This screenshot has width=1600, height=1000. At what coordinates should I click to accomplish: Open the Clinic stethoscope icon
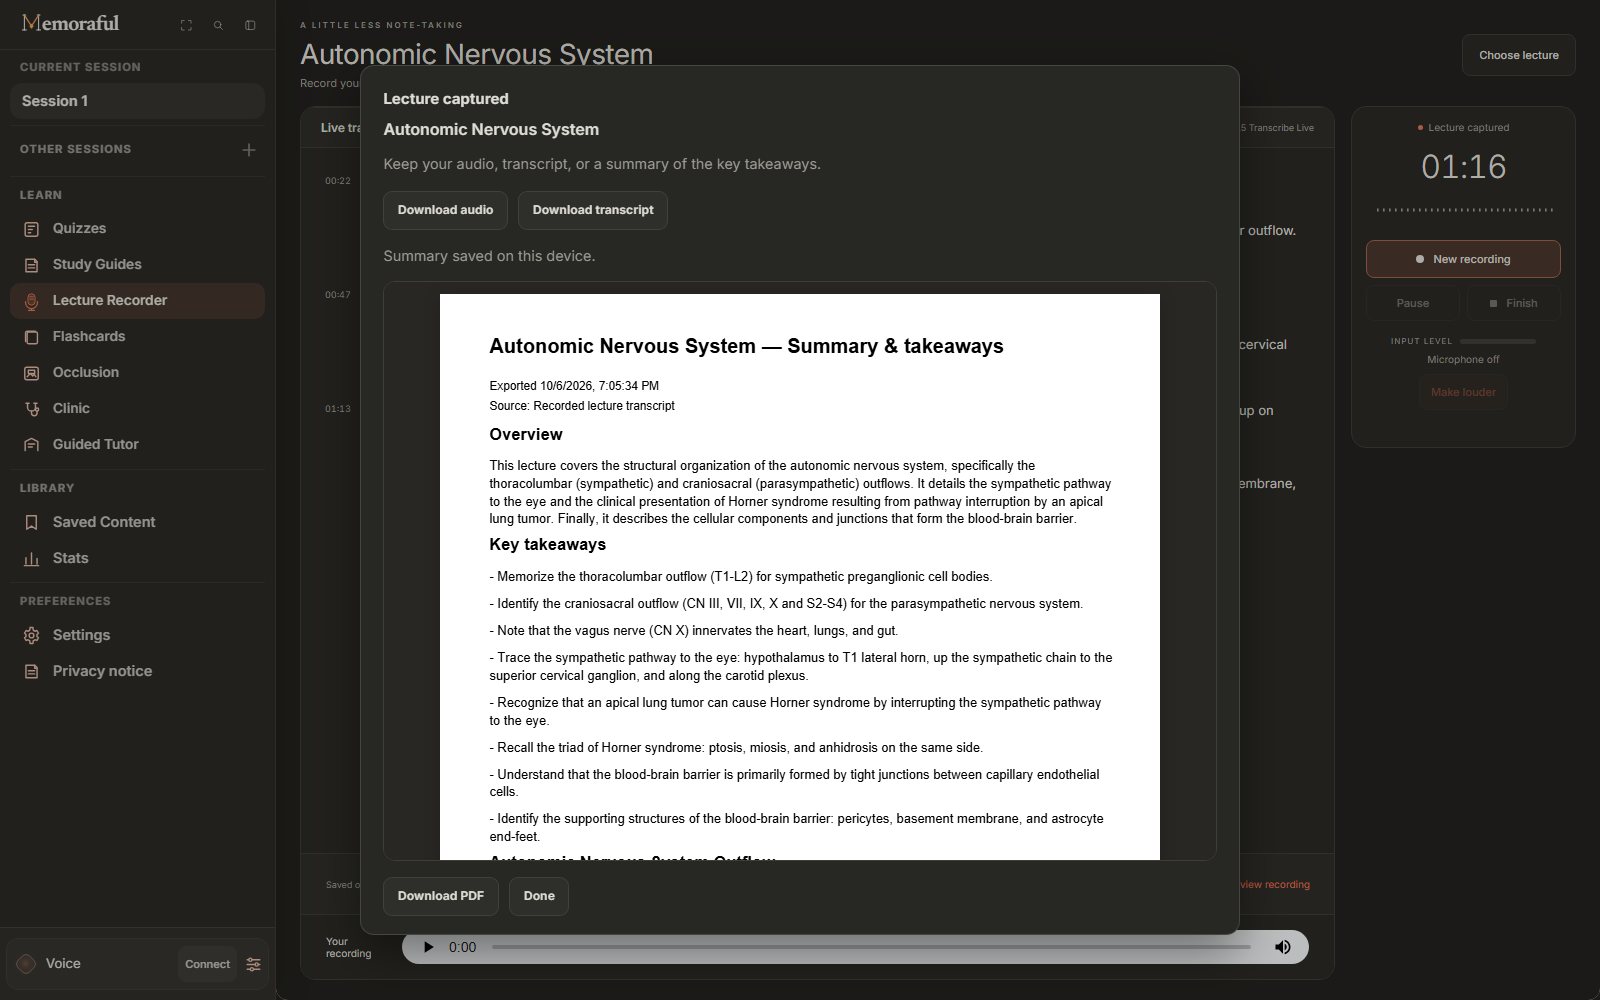[32, 409]
